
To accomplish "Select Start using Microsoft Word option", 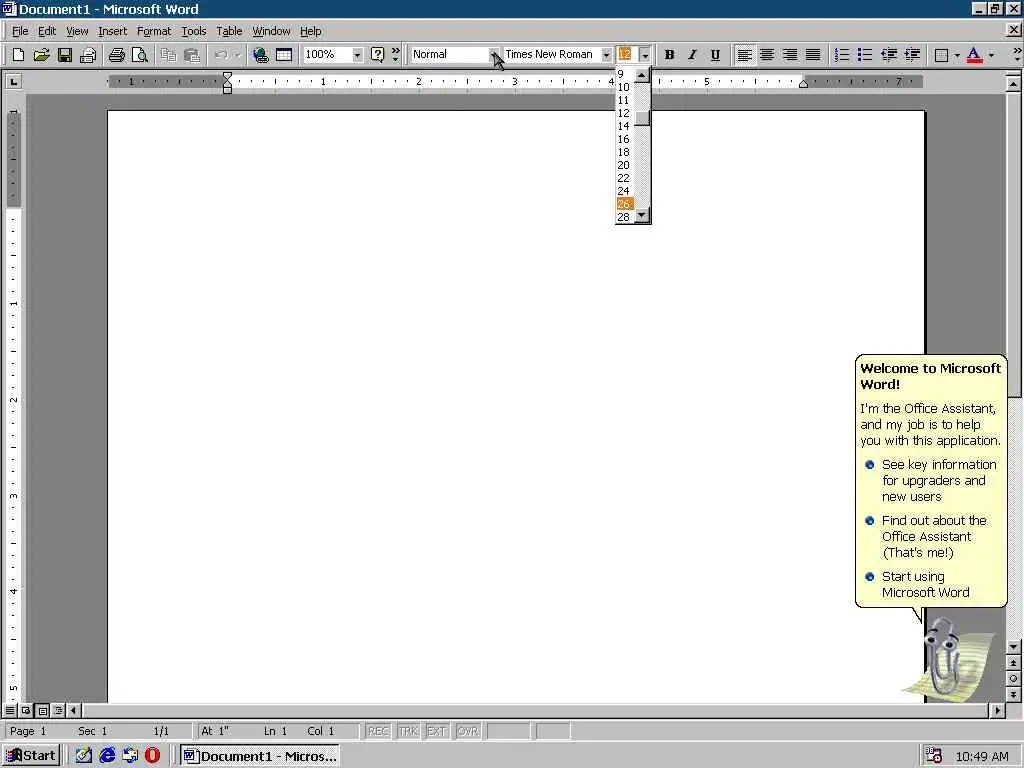I will (925, 584).
